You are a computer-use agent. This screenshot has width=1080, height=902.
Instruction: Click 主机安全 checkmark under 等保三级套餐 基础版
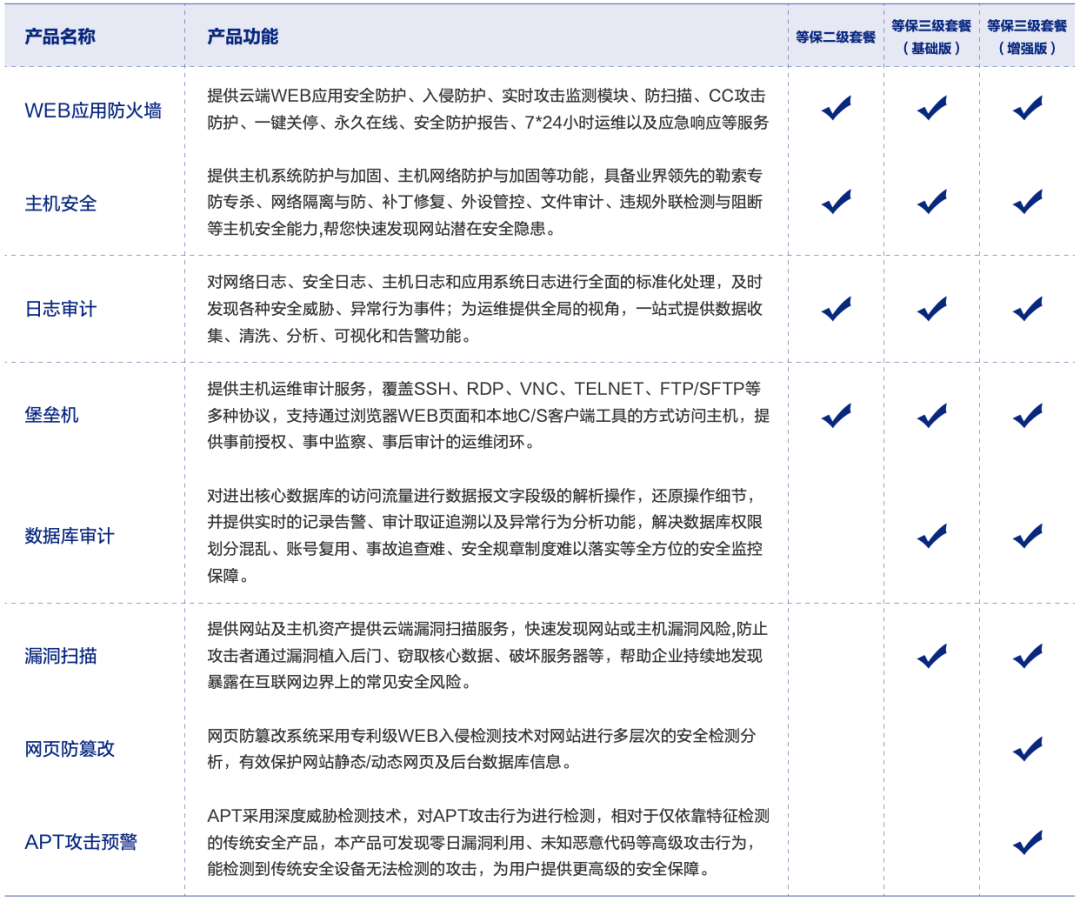[x=932, y=201]
